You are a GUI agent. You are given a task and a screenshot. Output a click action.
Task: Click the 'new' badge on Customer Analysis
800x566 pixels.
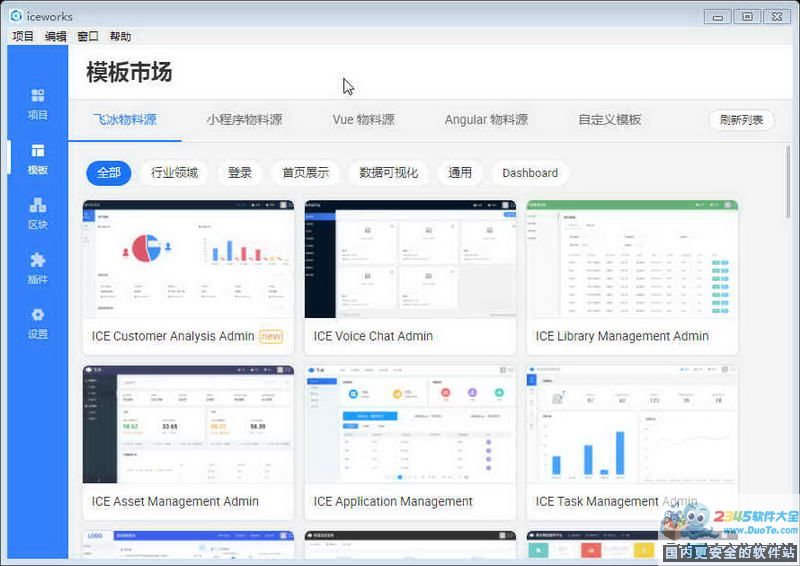click(x=271, y=337)
